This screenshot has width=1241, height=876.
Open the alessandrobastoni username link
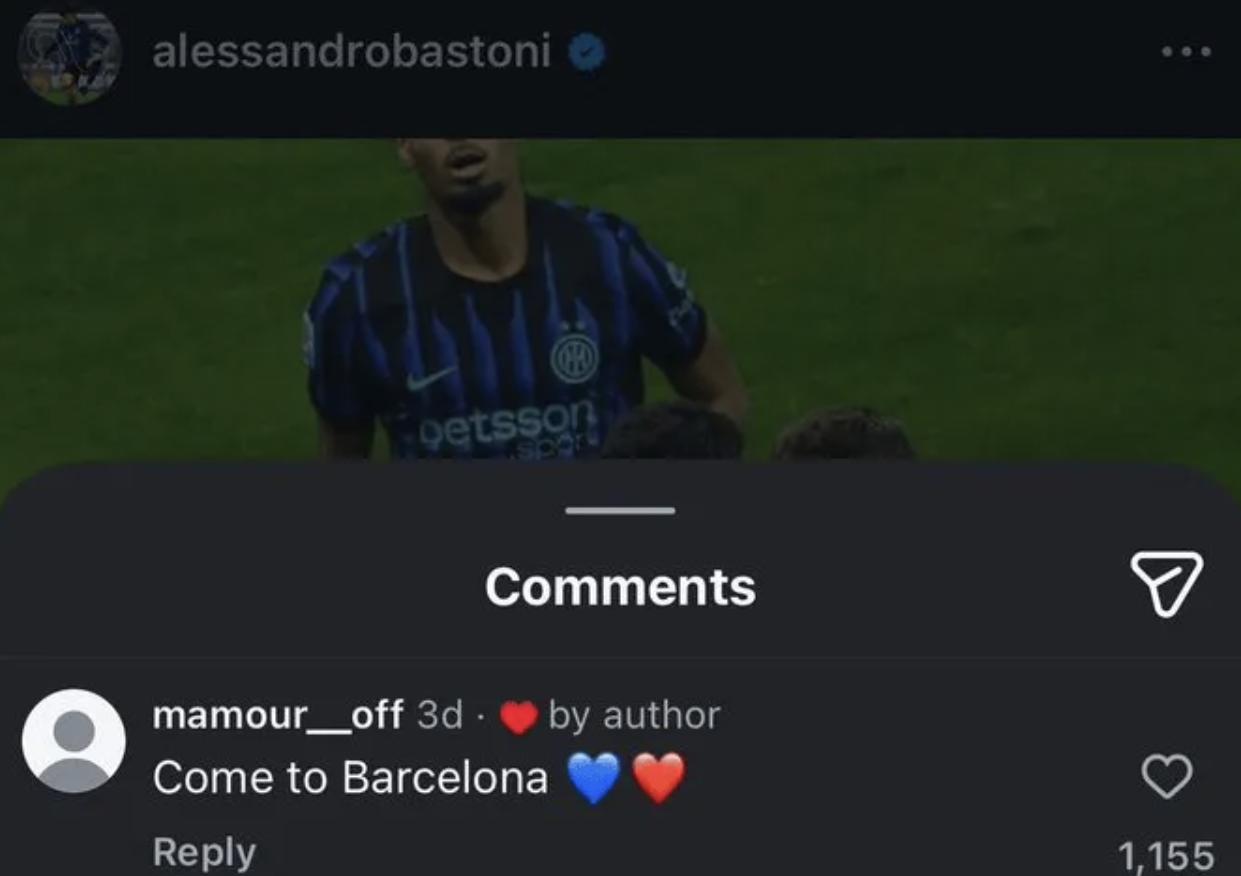[x=351, y=52]
